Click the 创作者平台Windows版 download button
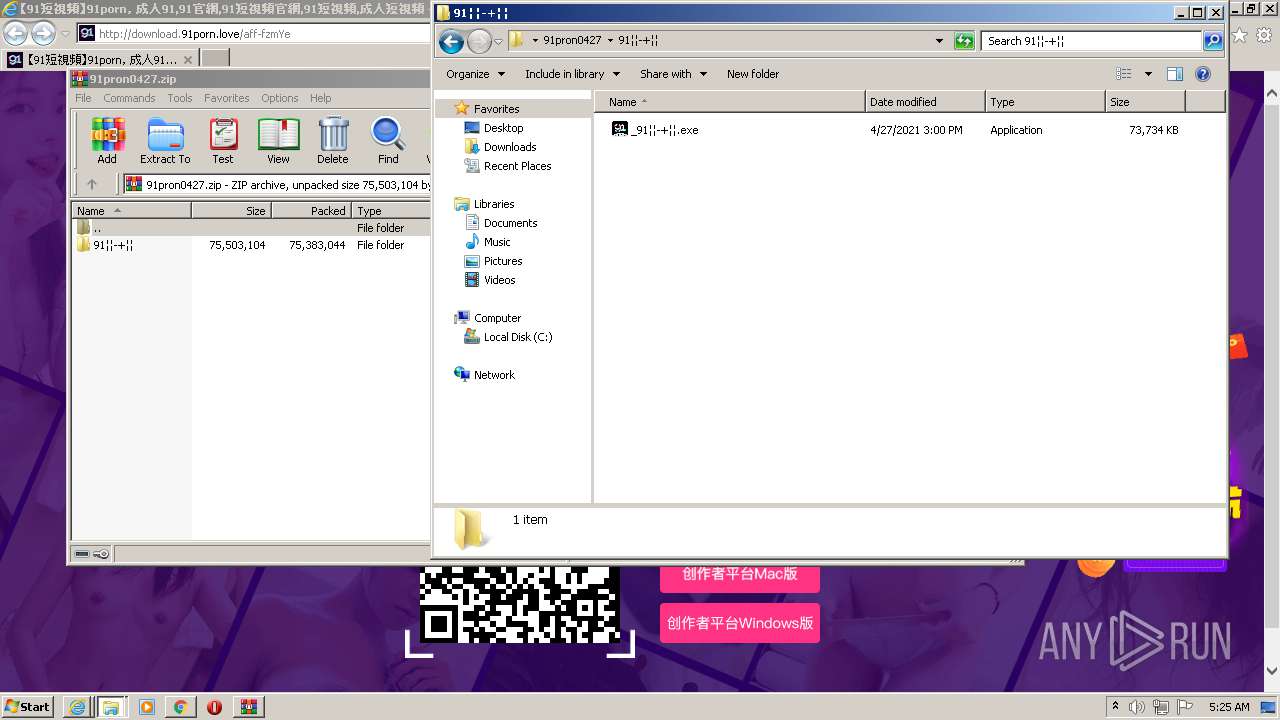 click(740, 623)
